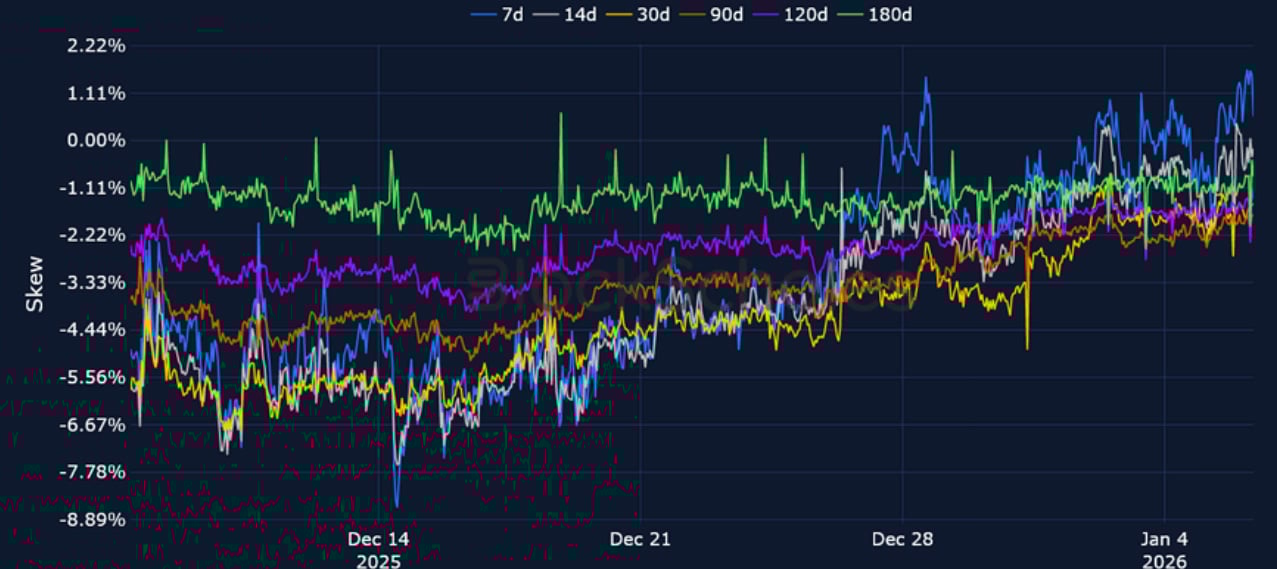Select the Dec 14 2025 x-axis label

[378, 549]
